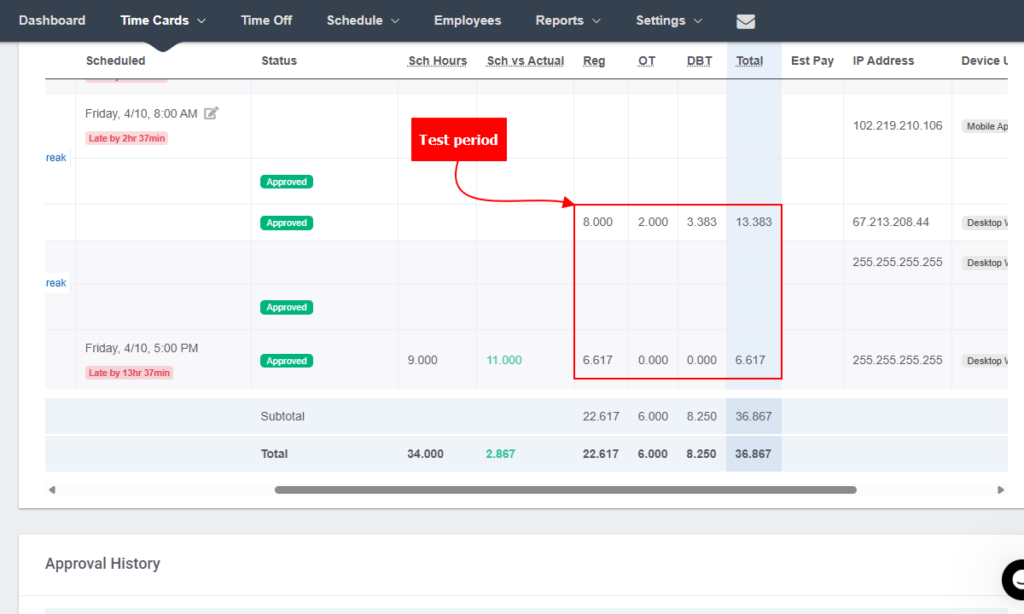Select Friday, 4/10, 5:00 PM text
This screenshot has width=1024, height=614.
click(141, 348)
